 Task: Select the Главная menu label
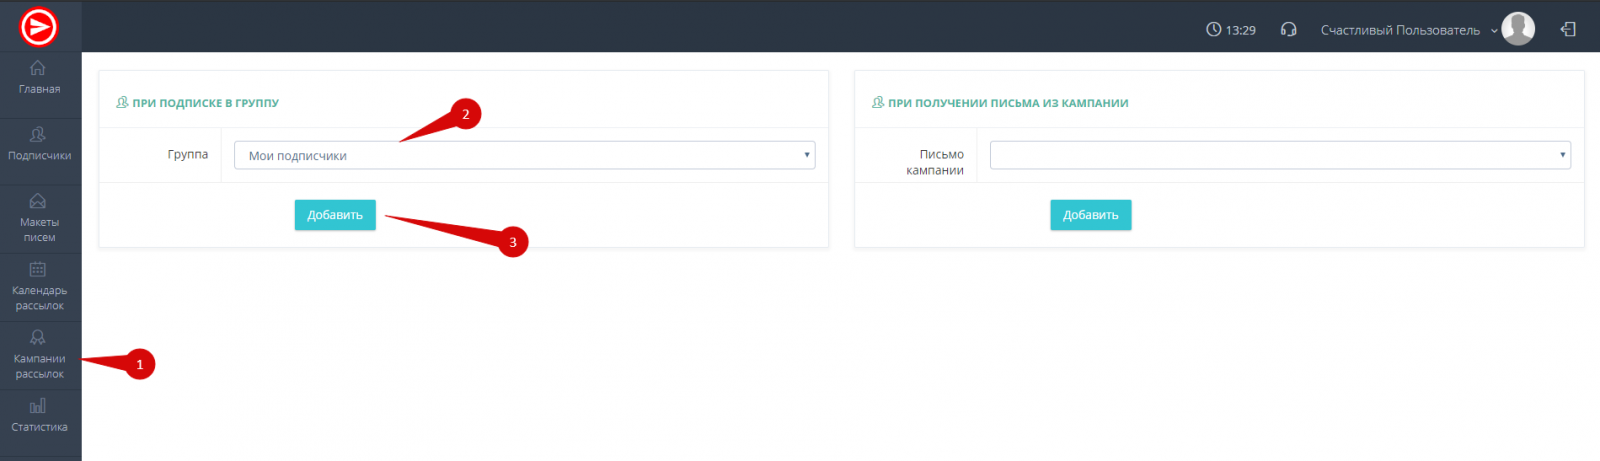(39, 89)
